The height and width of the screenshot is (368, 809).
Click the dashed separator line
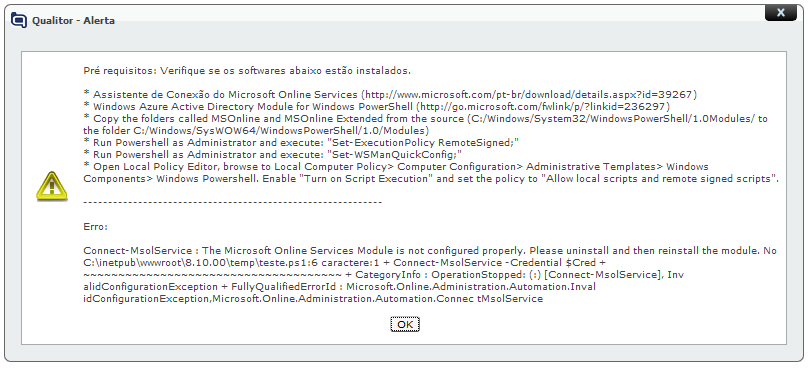(233, 202)
